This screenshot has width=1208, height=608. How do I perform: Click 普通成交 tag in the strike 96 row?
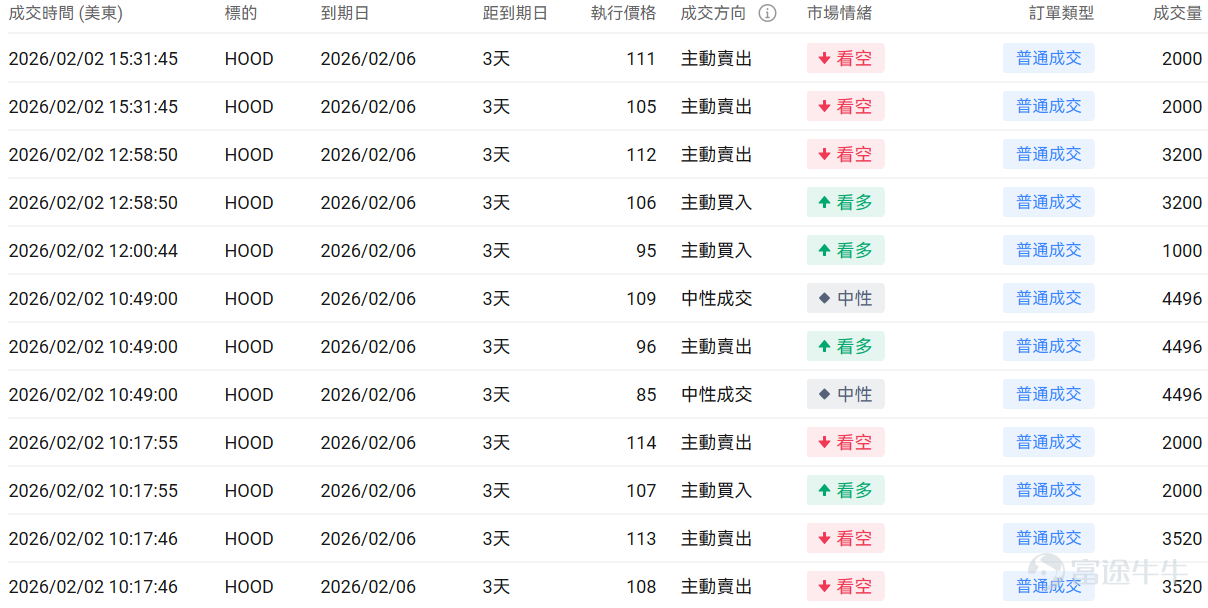pos(1049,346)
